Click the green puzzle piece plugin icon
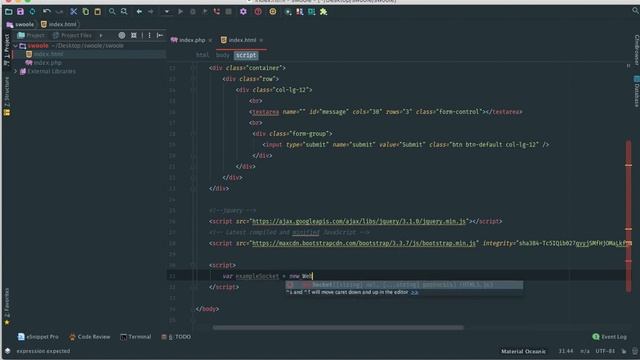 pyautogui.click(x=324, y=11)
